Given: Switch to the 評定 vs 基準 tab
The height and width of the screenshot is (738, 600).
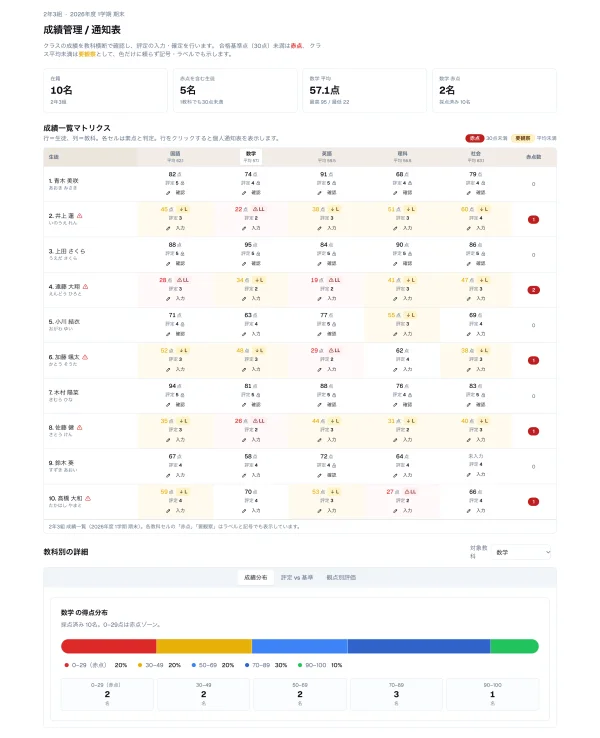Looking at the screenshot, I should click(297, 578).
